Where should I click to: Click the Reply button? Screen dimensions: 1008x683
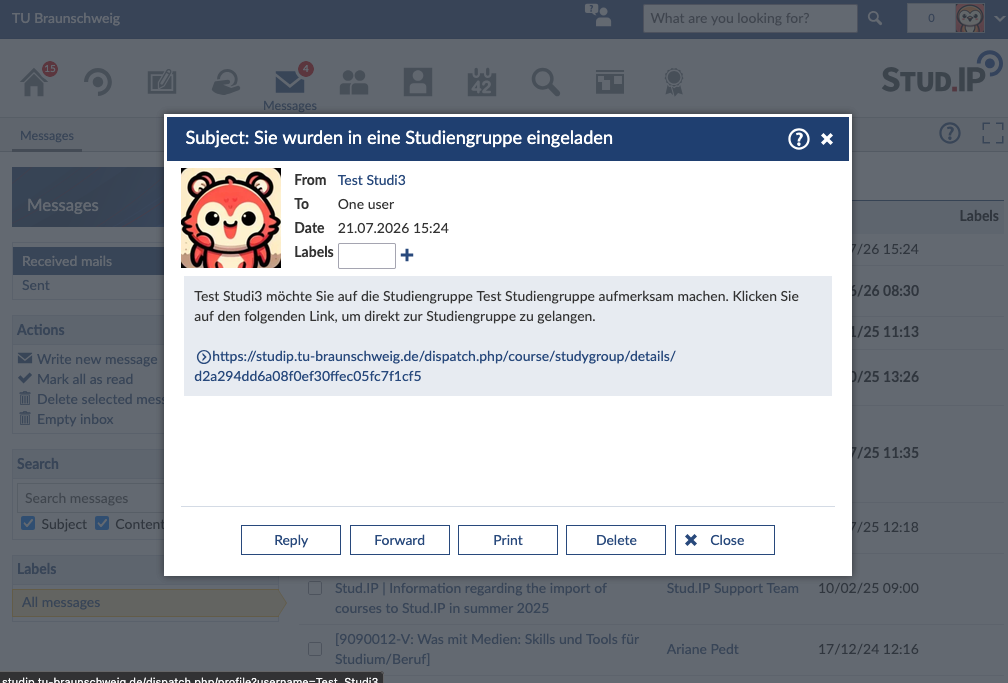(x=291, y=540)
